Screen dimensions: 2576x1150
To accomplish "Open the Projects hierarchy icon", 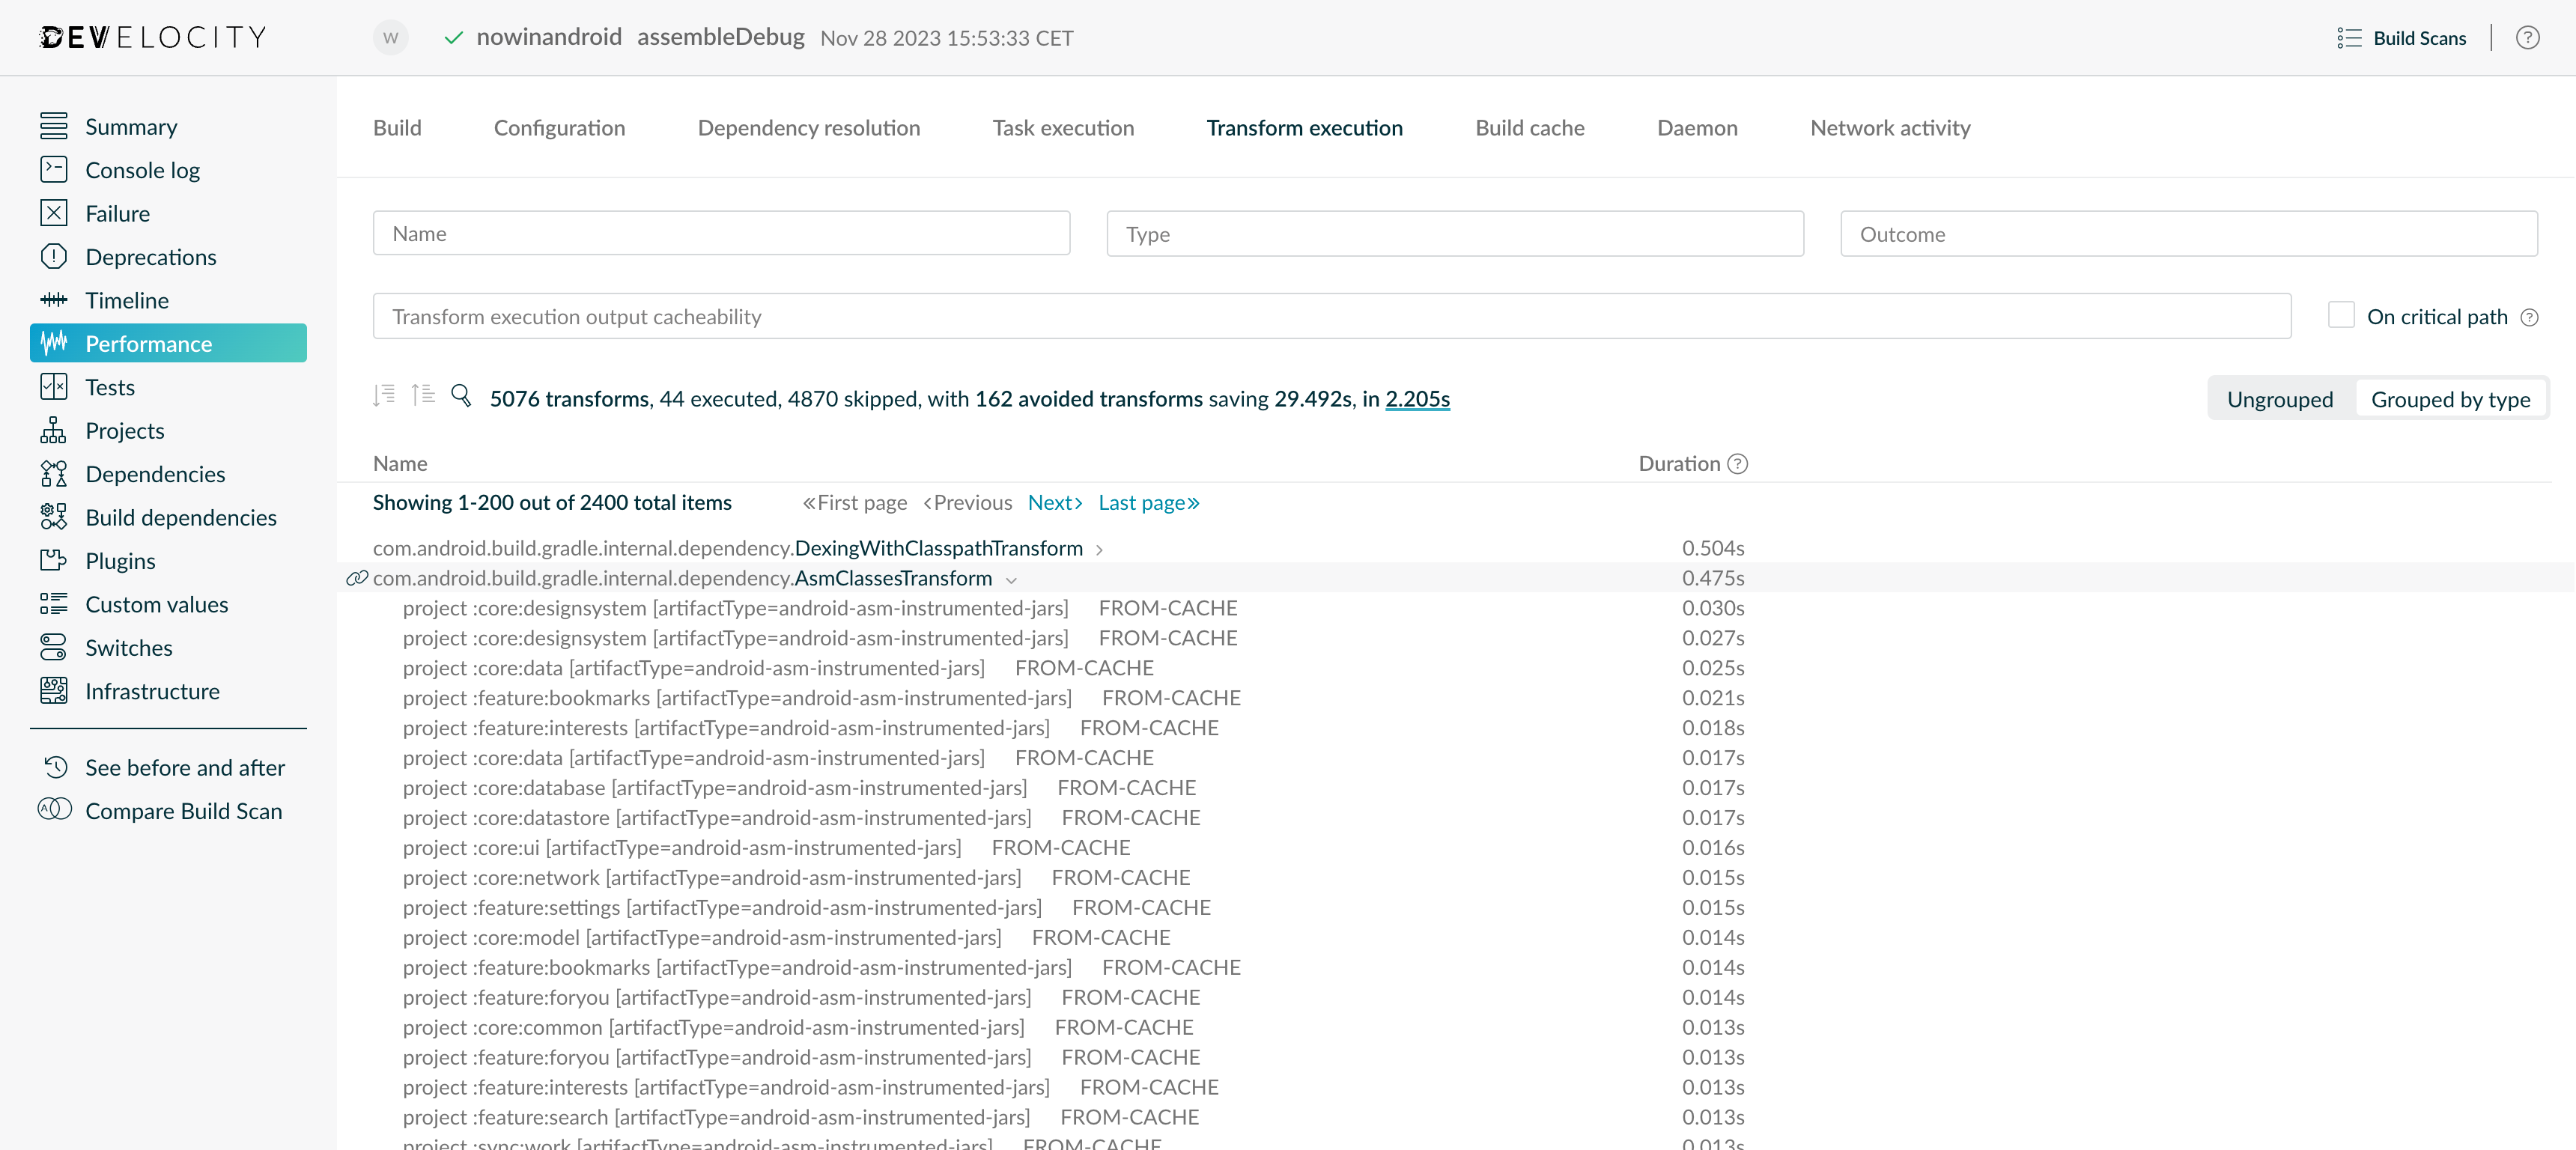I will 54,430.
